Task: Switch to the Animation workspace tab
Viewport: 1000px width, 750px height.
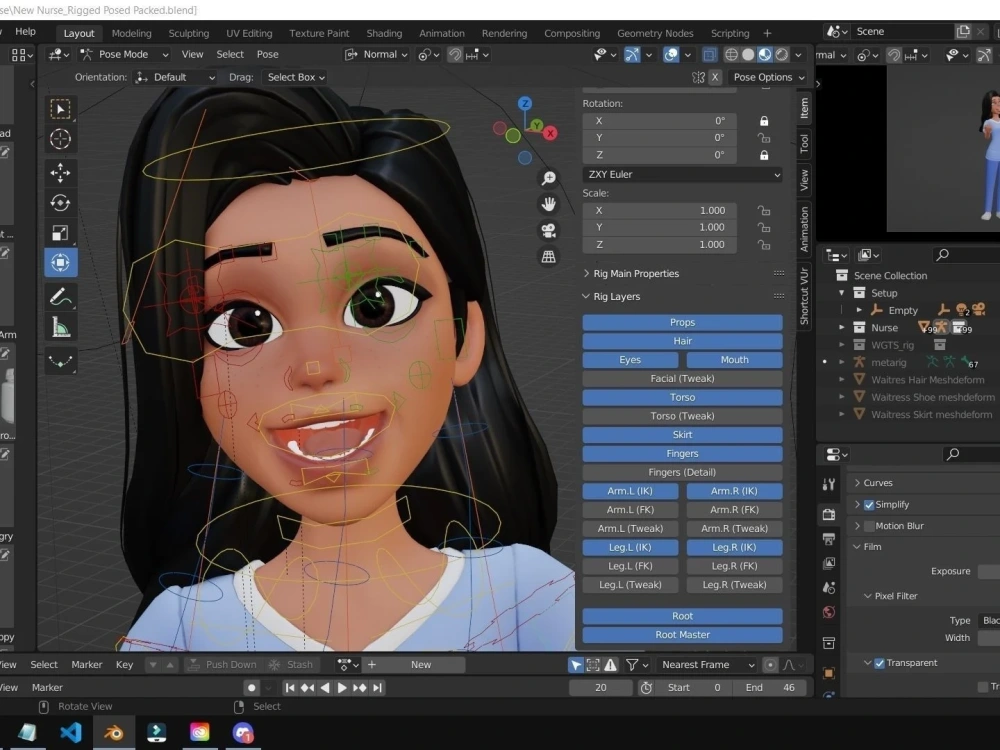Action: pyautogui.click(x=442, y=33)
